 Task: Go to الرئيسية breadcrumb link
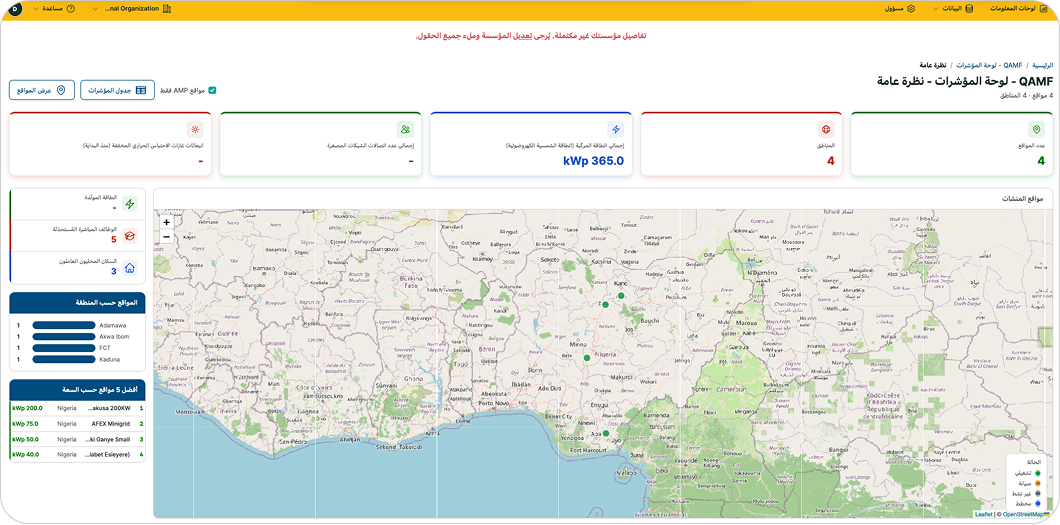pyautogui.click(x=1042, y=65)
